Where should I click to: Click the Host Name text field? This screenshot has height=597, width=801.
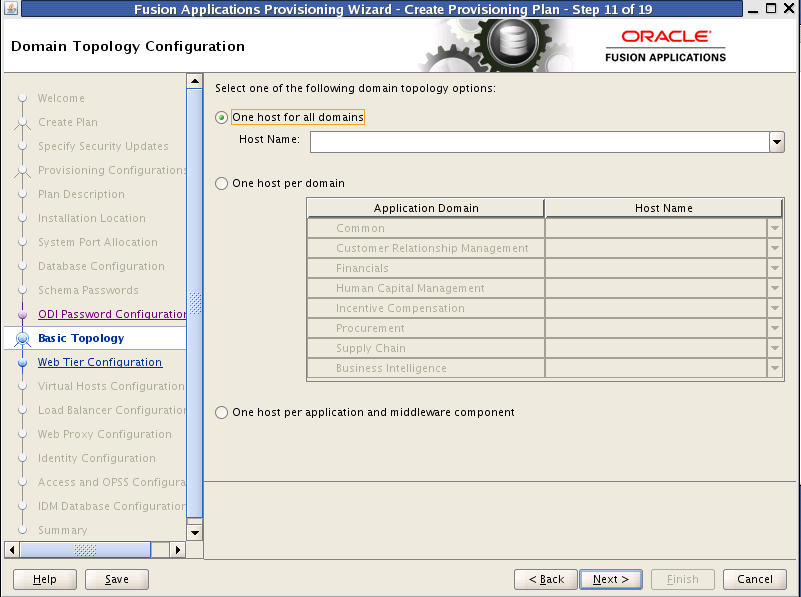pos(539,142)
